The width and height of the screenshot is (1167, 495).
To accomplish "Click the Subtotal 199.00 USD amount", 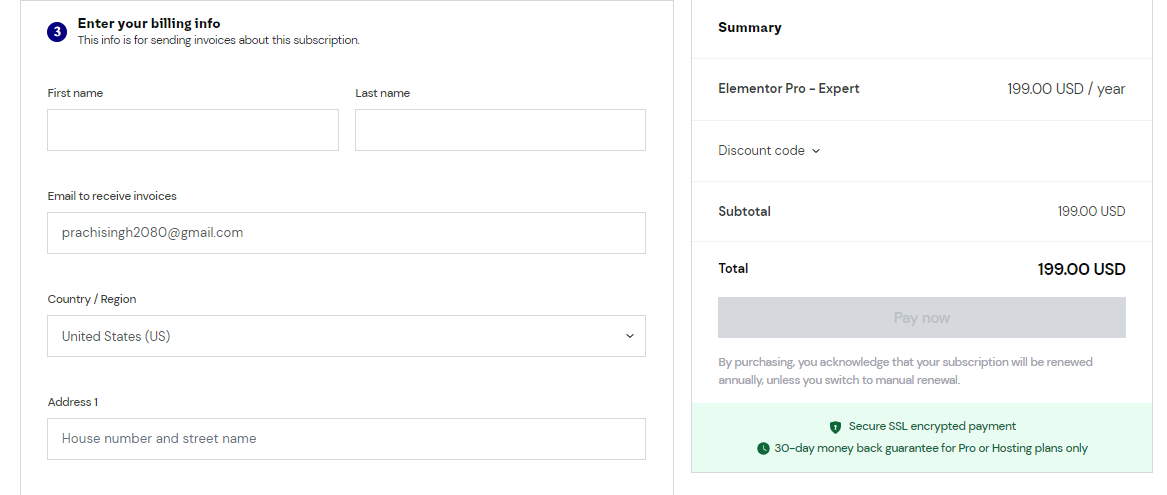I will [x=1092, y=211].
